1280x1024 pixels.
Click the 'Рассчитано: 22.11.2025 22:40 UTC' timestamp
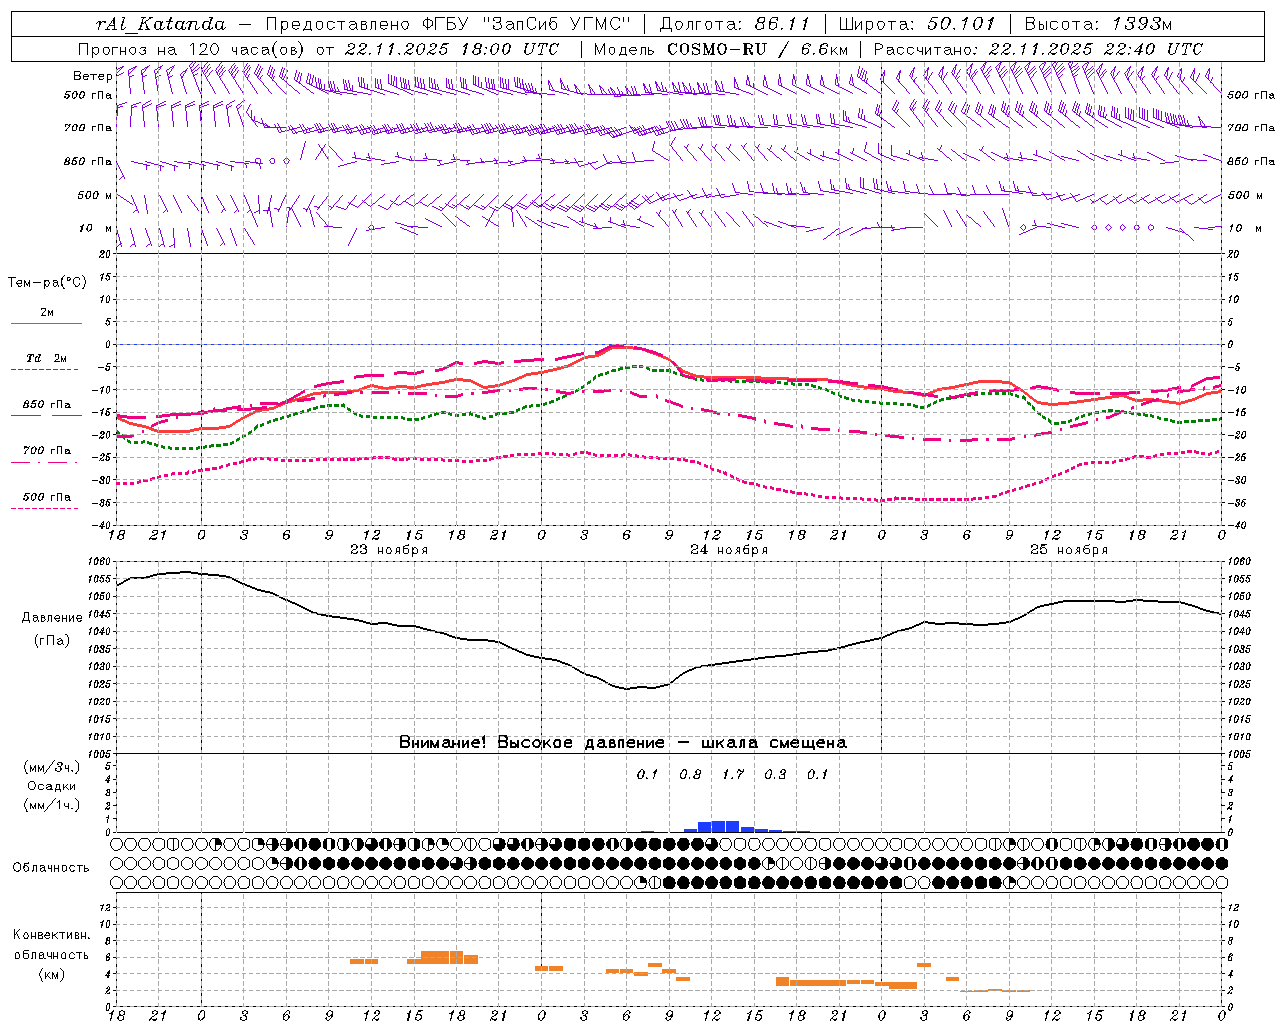pos(1038,49)
